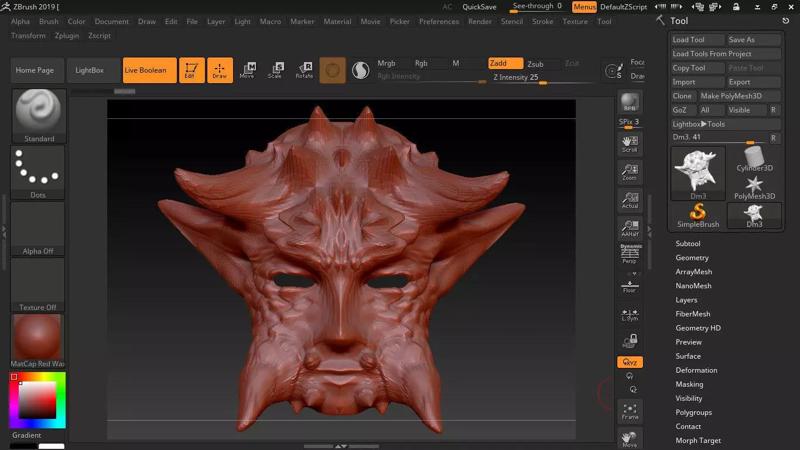Click the Zoom view icon

coord(630,172)
